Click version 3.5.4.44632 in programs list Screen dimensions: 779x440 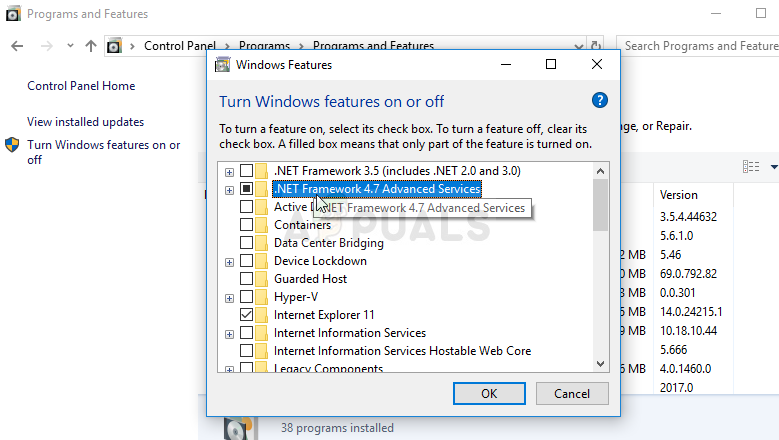(x=688, y=217)
